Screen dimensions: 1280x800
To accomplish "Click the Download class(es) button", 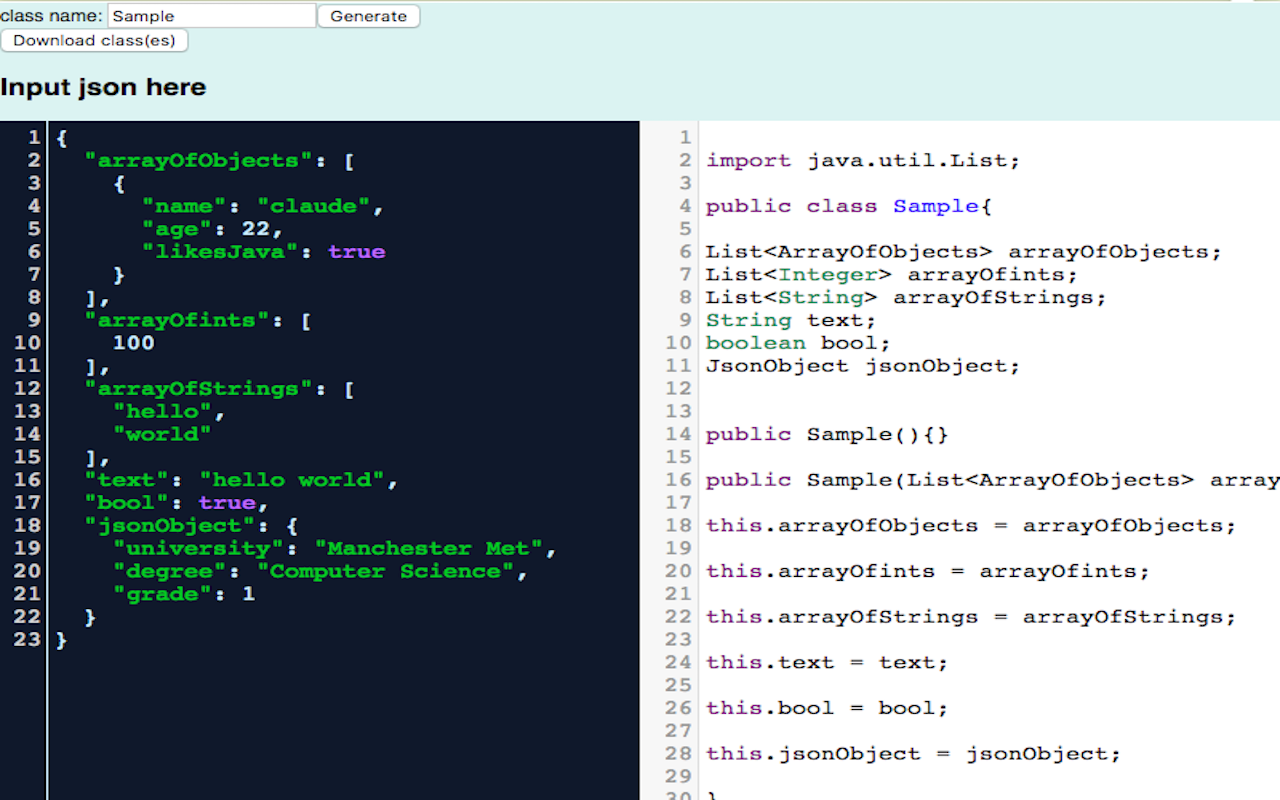I will click(94, 41).
